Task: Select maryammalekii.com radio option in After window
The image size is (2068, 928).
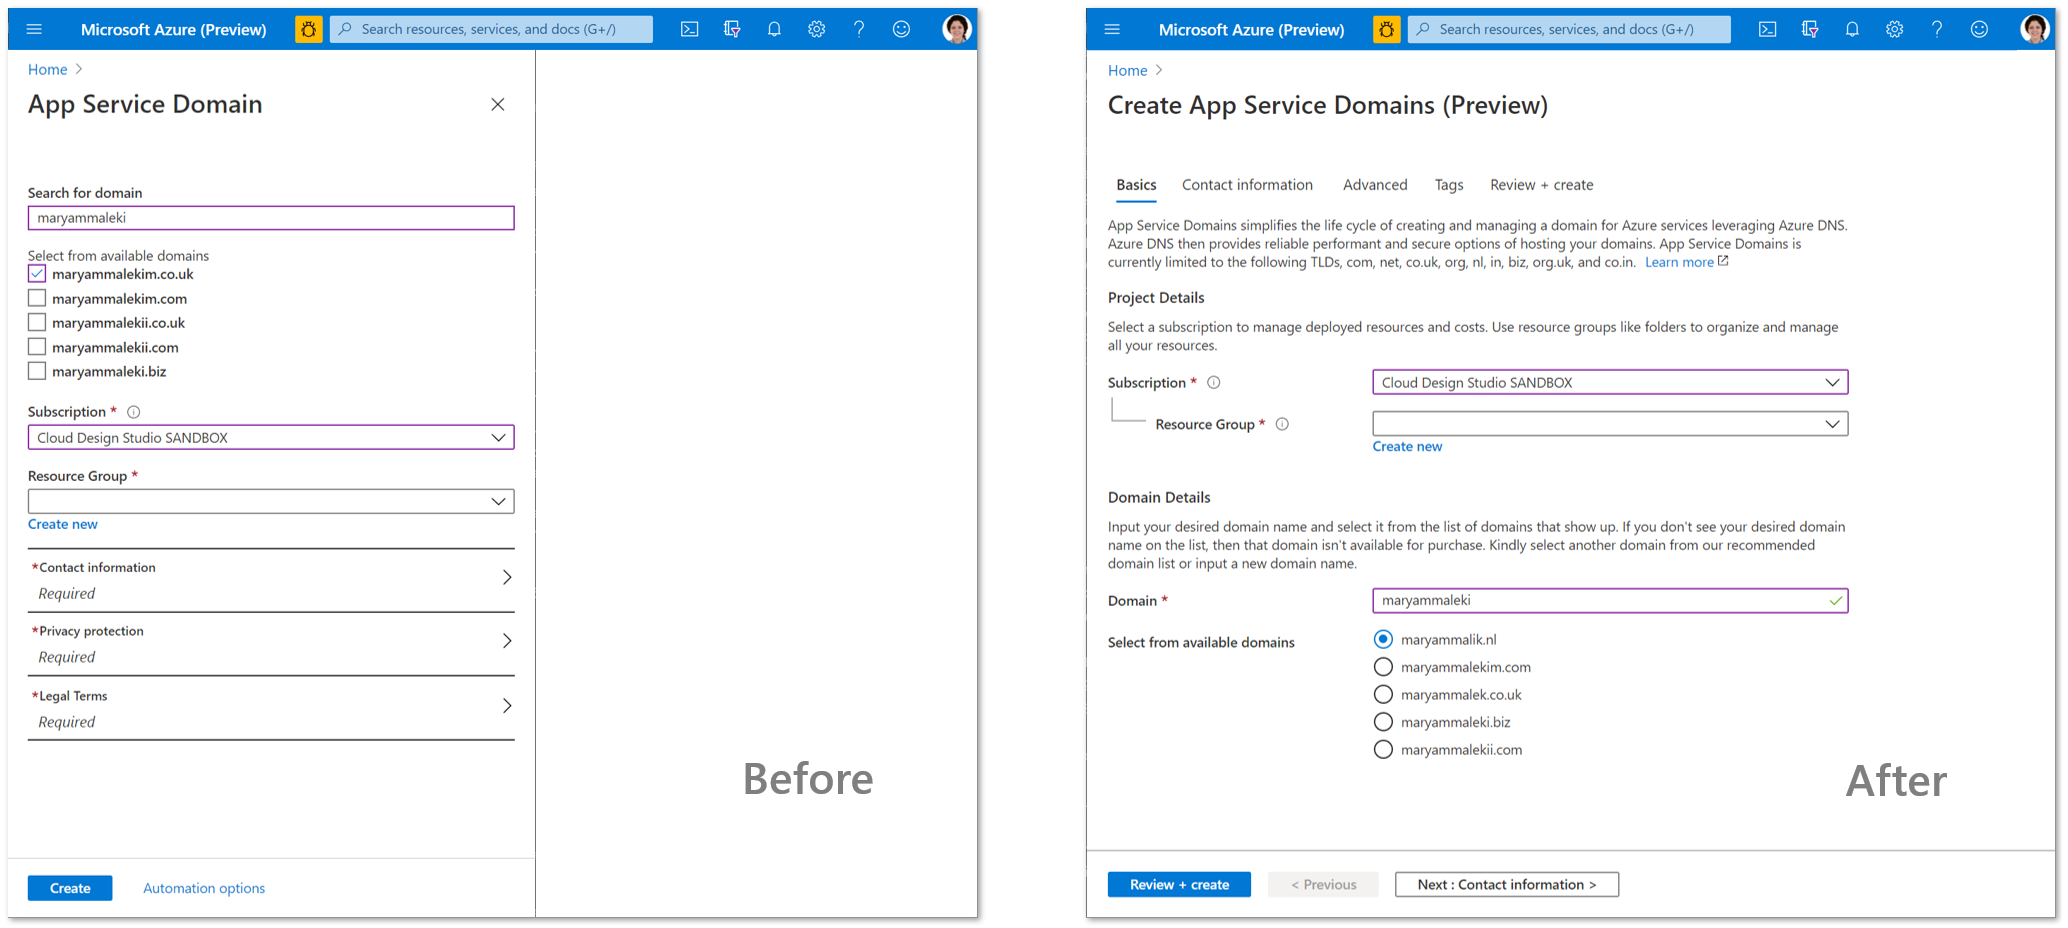Action: click(x=1383, y=749)
